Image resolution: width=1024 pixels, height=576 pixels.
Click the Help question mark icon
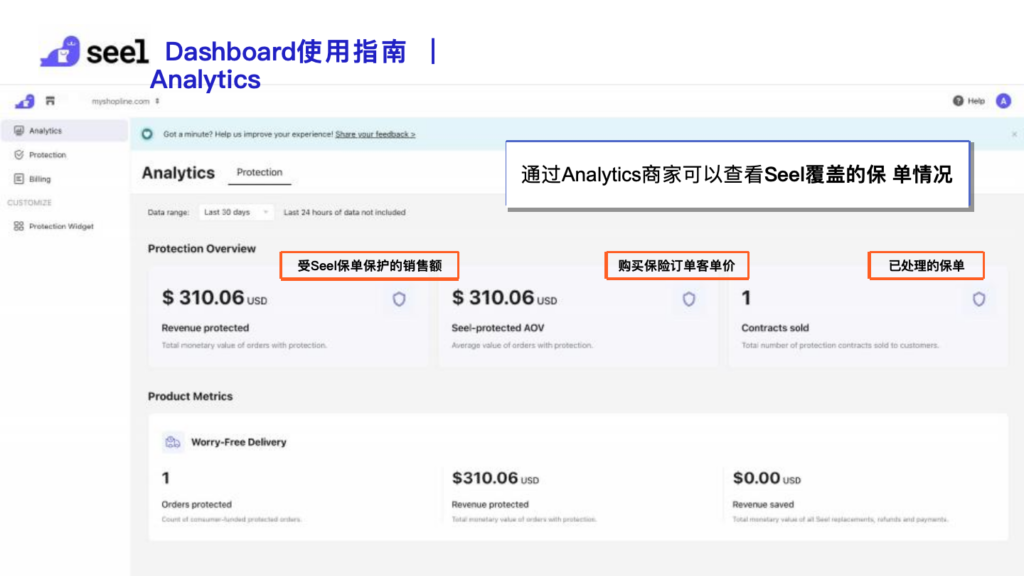pyautogui.click(x=958, y=101)
